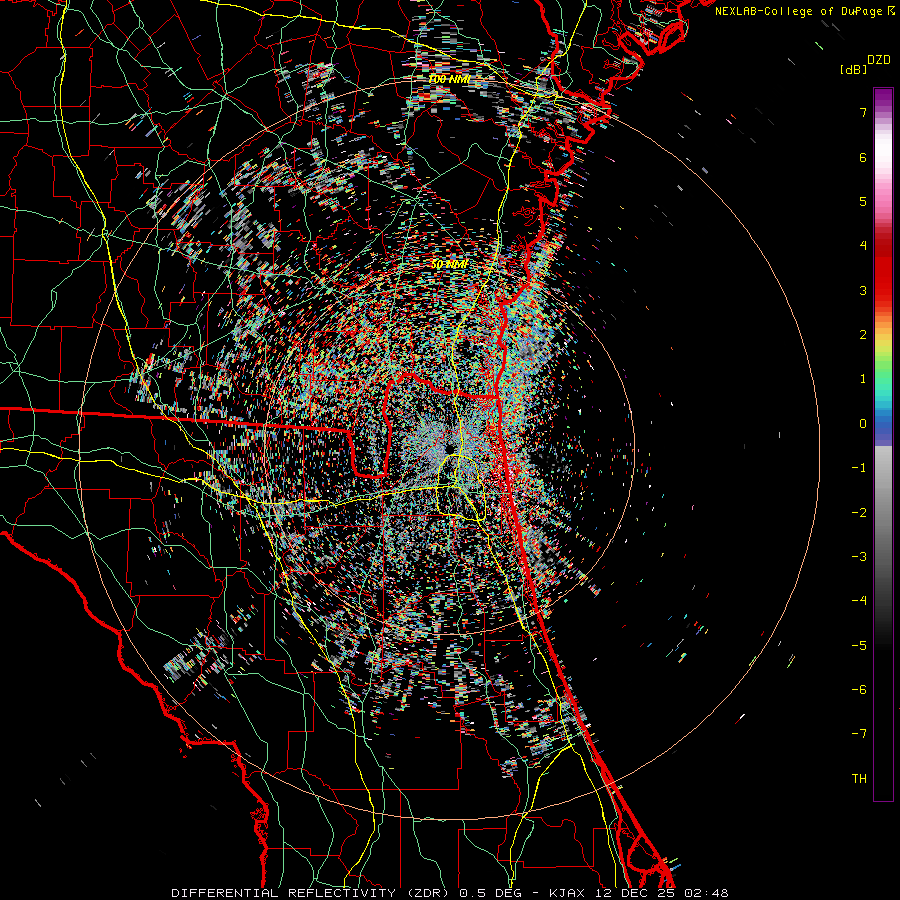Click the 50 NMI range ring label
The width and height of the screenshot is (900, 900).
[x=449, y=265]
